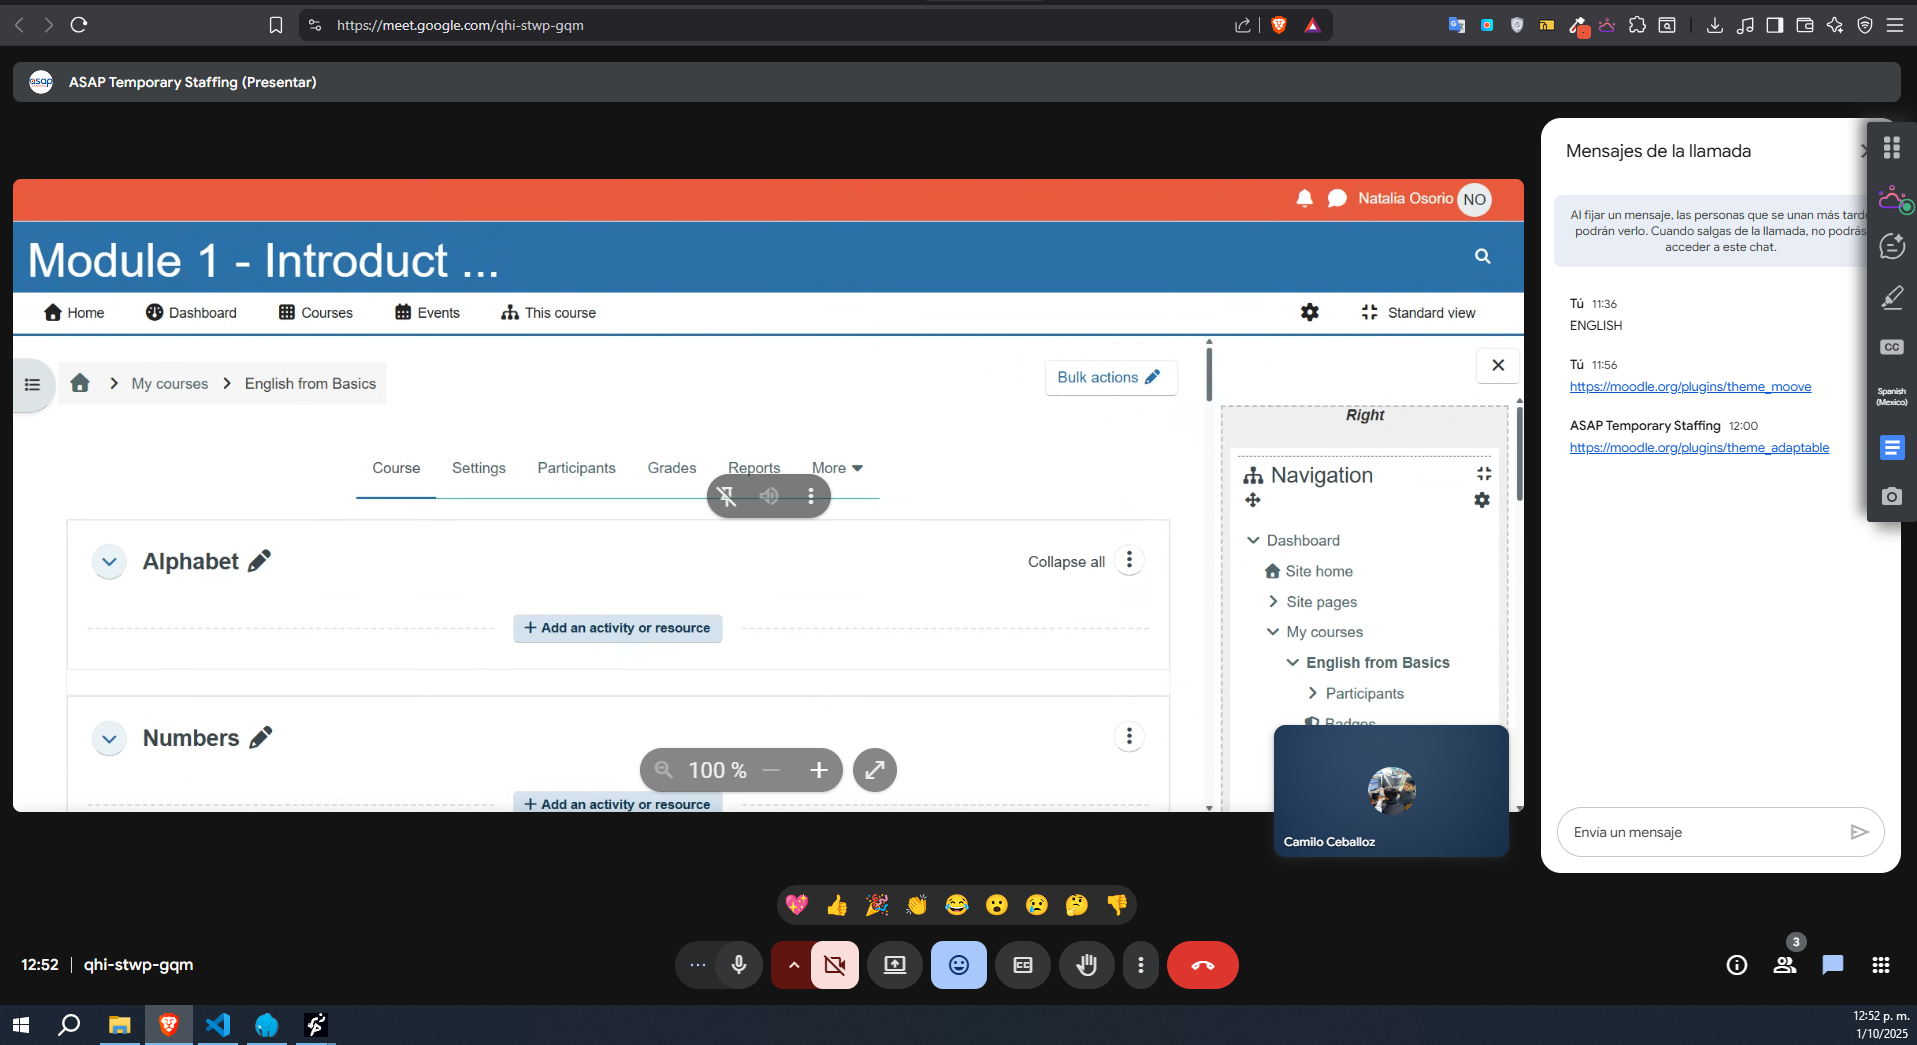The width and height of the screenshot is (1917, 1045).
Task: Toggle the emoji reactions bar
Action: click(x=958, y=965)
